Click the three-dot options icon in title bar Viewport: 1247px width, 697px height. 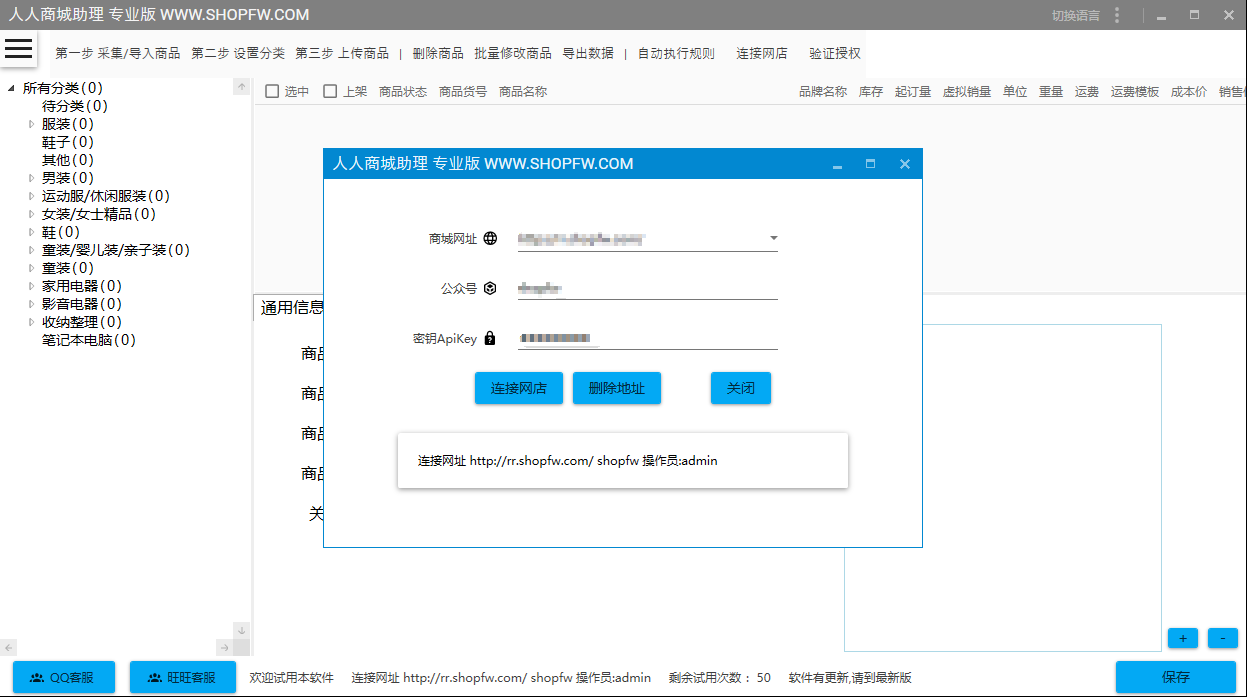[1117, 15]
